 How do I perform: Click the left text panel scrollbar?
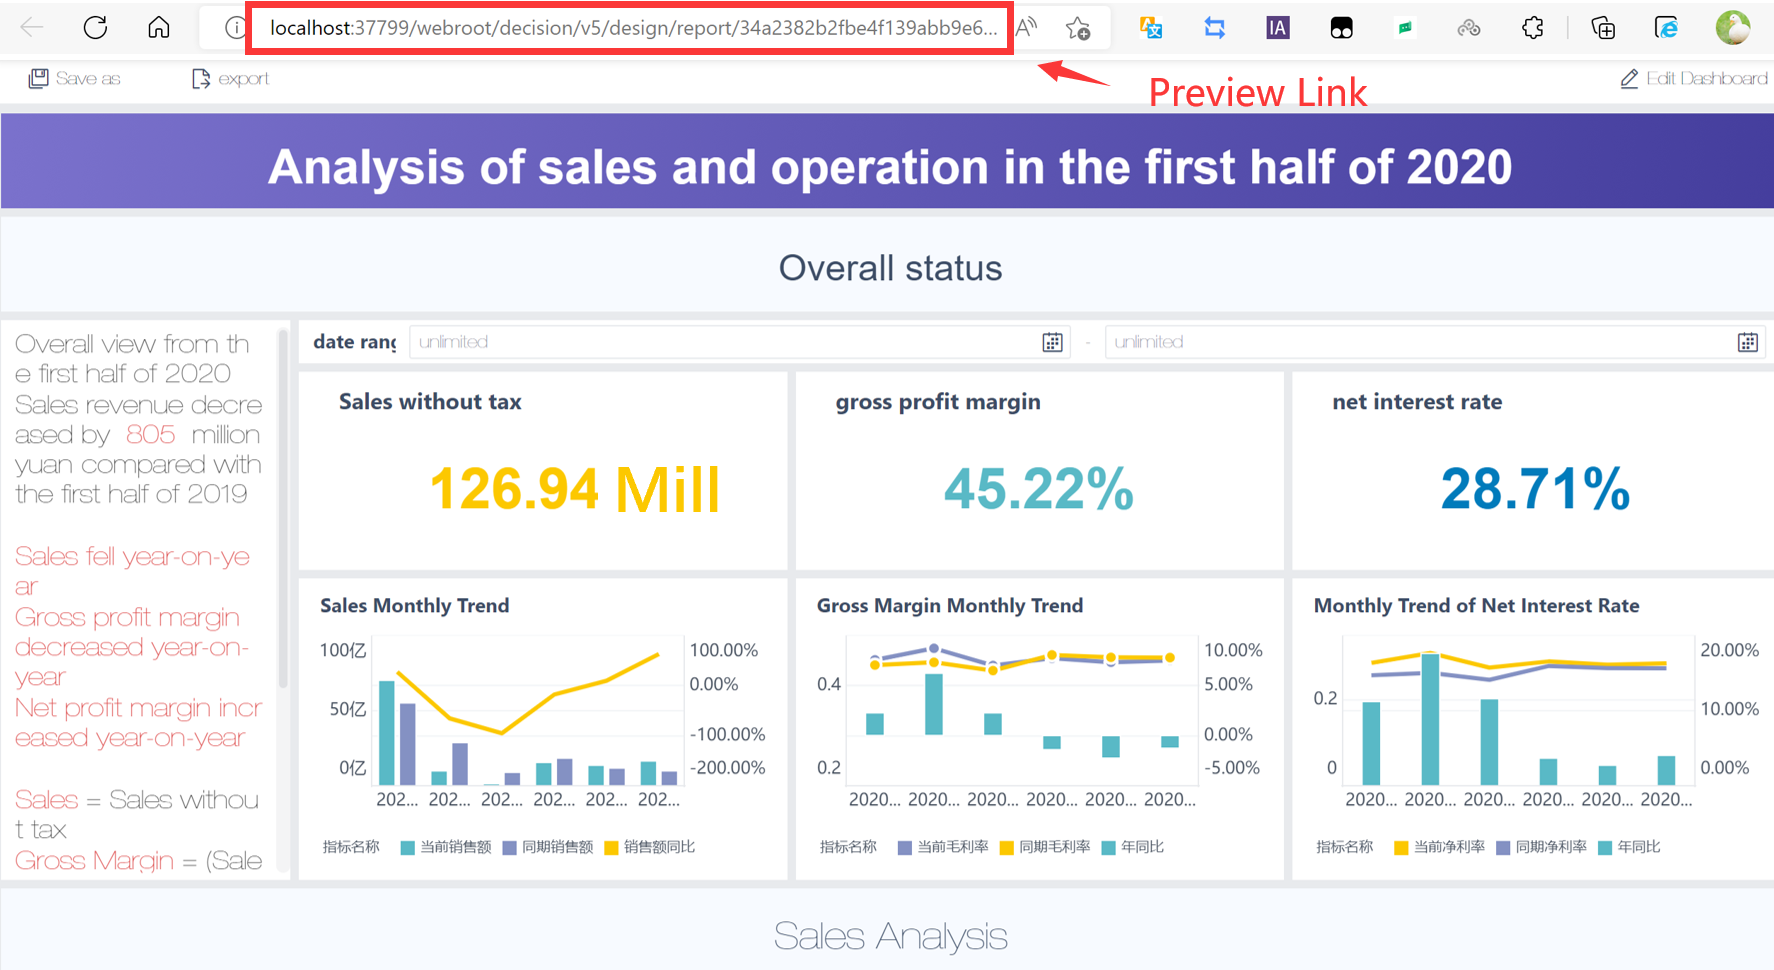pos(283,510)
